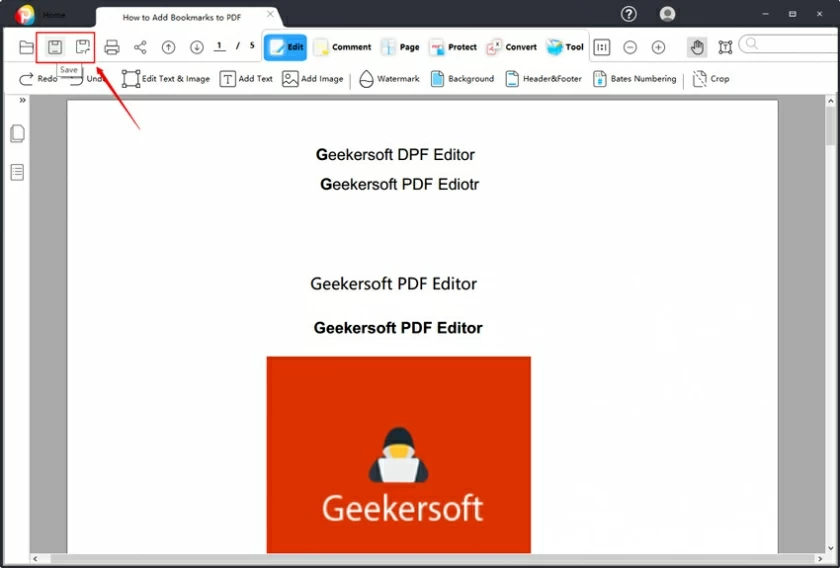Go to the previous page with the up arrow
Image resolution: width=840 pixels, height=568 pixels.
click(168, 47)
